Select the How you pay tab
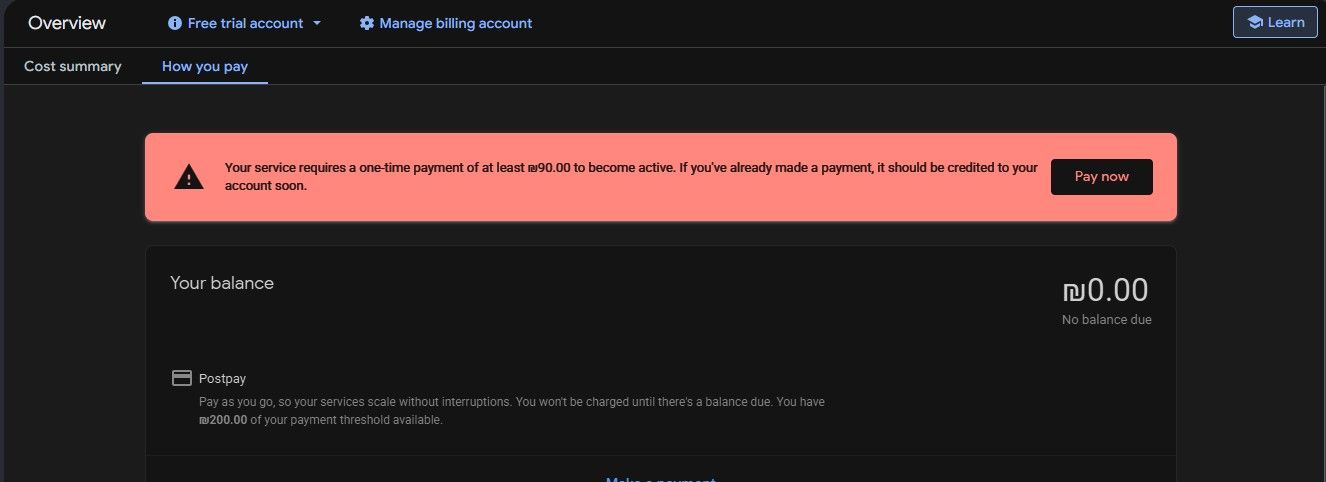Viewport: 1326px width, 482px height. (205, 66)
